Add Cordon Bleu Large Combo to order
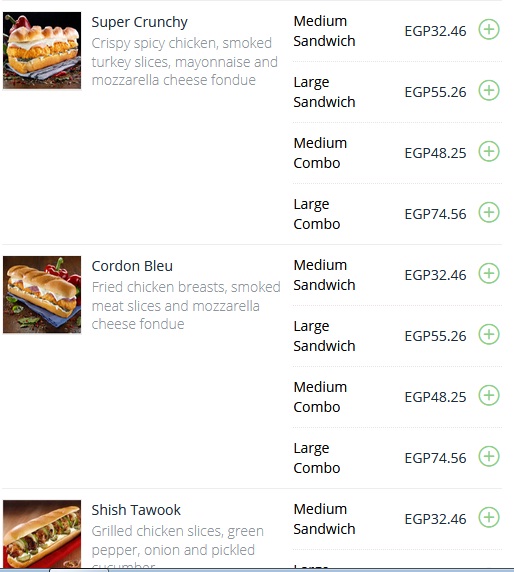Image resolution: width=514 pixels, height=572 pixels. [x=489, y=456]
